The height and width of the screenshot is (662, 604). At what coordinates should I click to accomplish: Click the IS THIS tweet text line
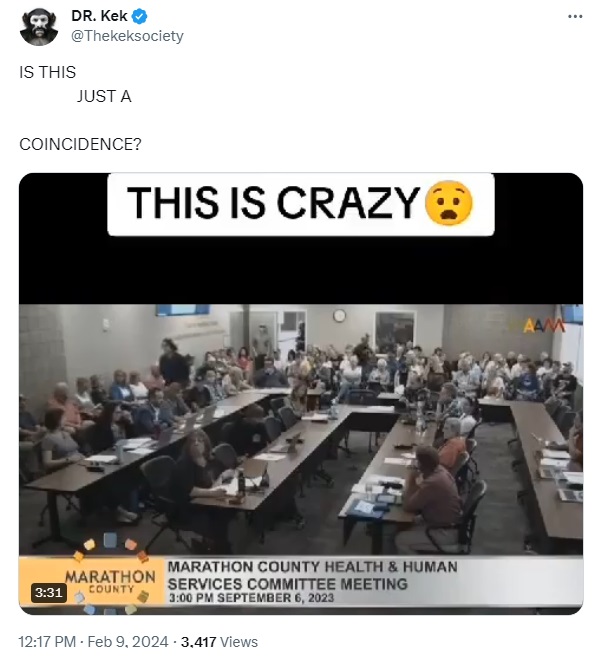coord(47,72)
